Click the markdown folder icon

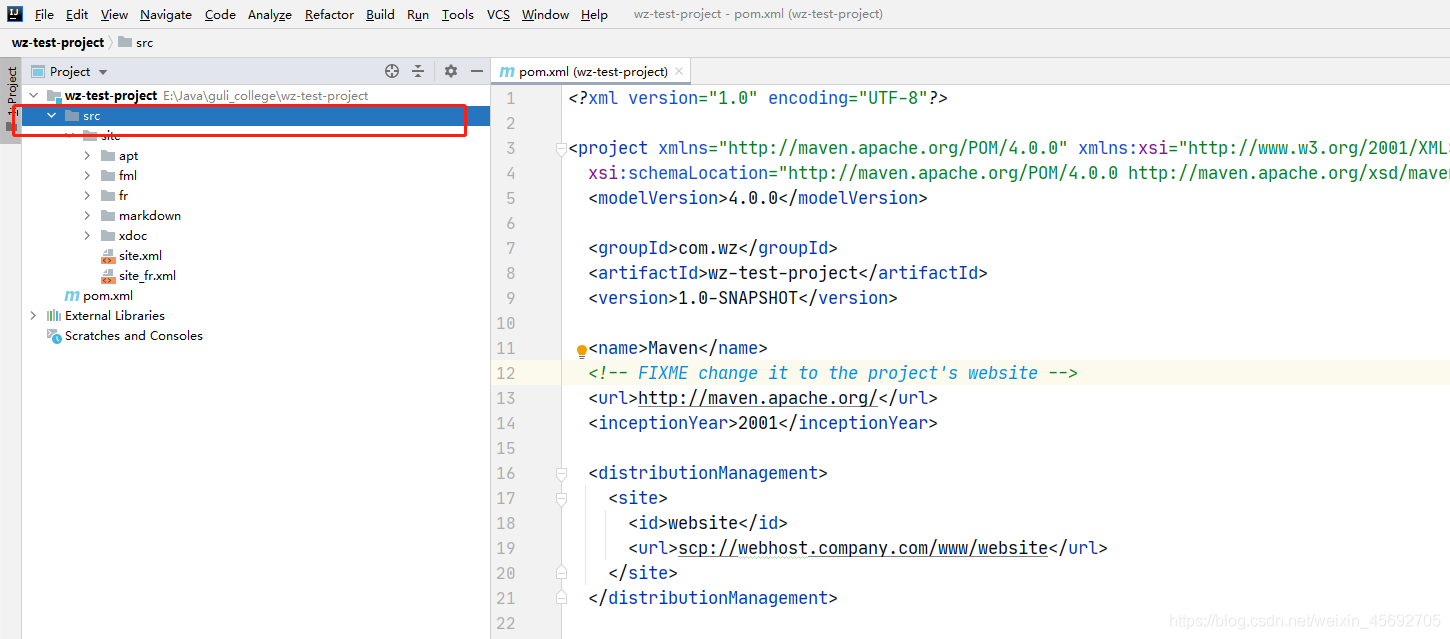click(108, 216)
